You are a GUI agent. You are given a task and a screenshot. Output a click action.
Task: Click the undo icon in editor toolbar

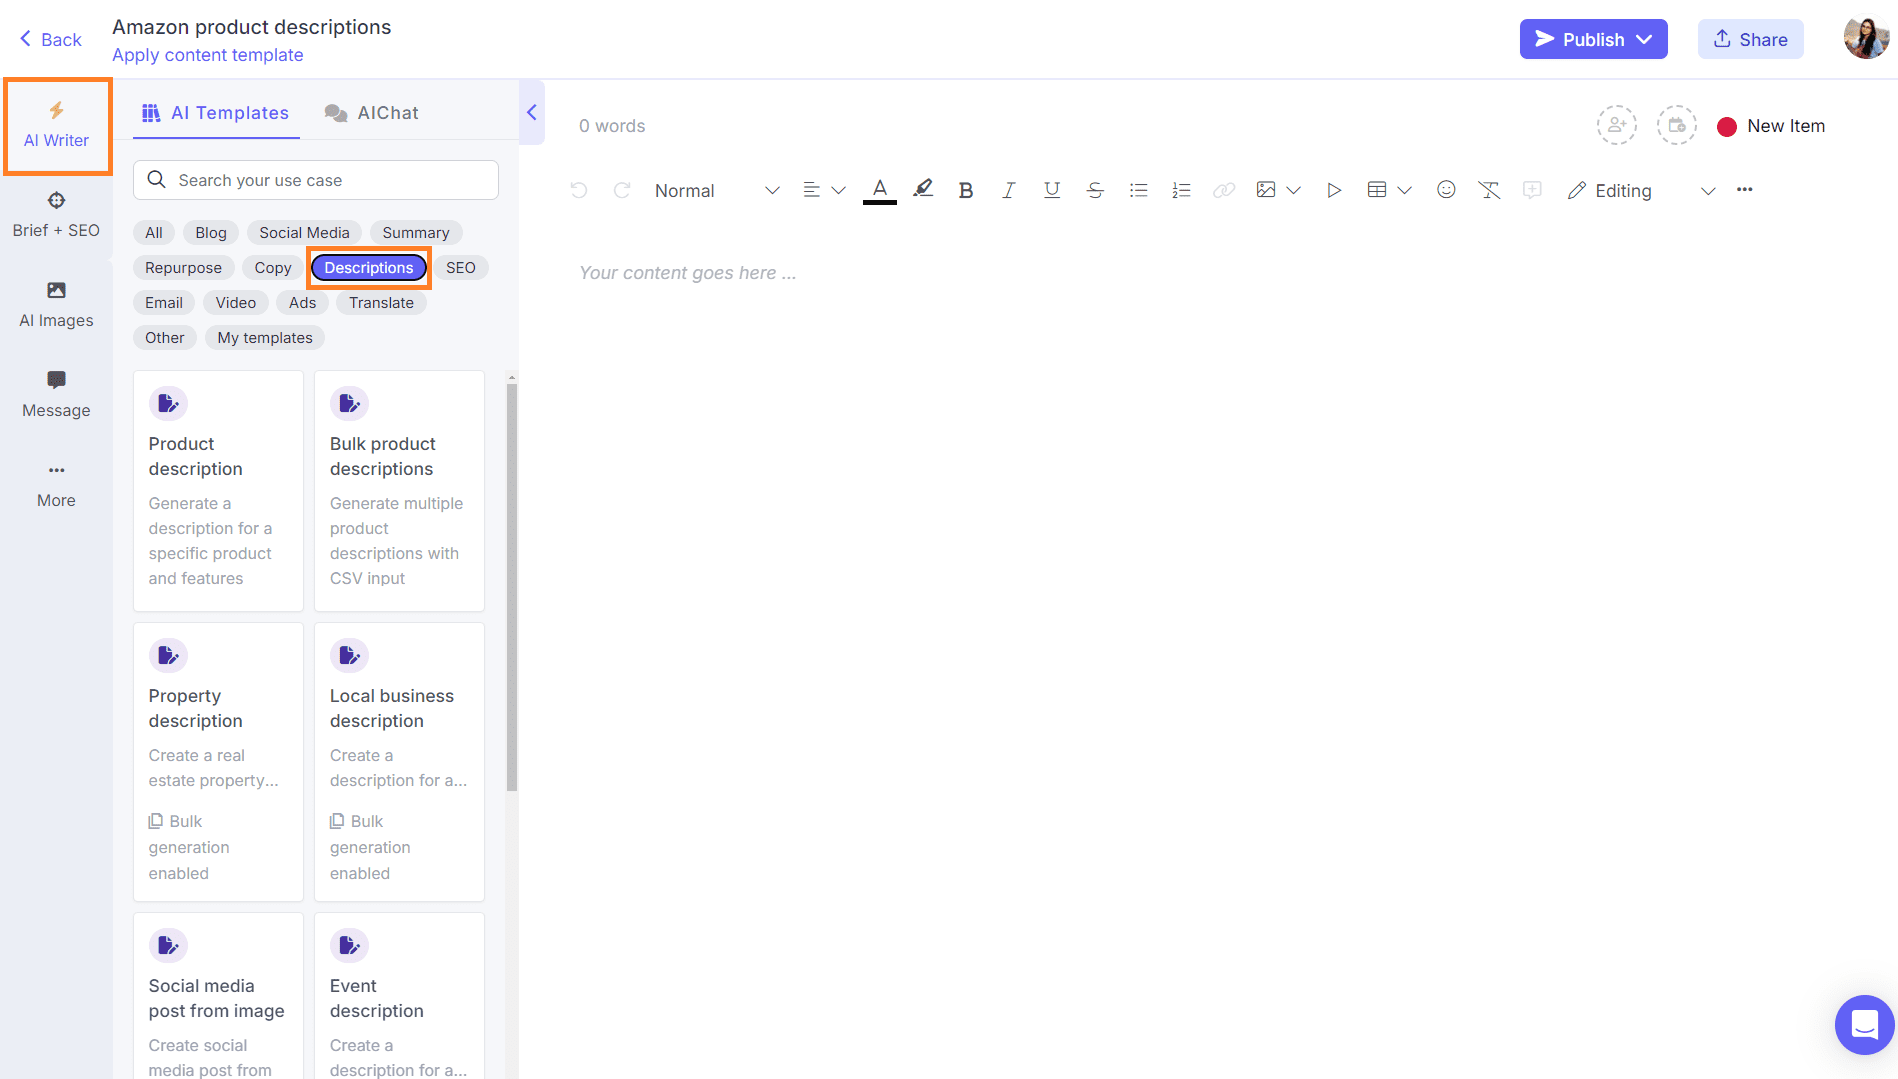(x=578, y=190)
